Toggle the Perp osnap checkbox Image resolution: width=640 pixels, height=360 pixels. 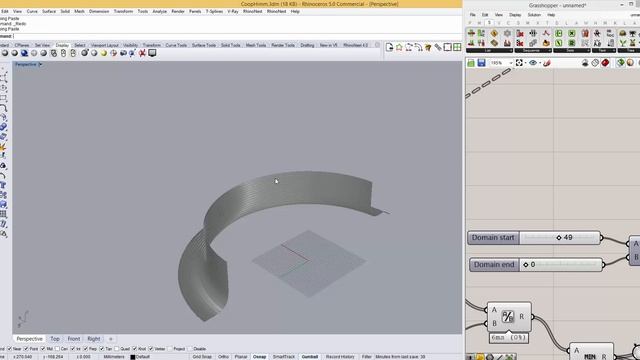click(x=86, y=349)
